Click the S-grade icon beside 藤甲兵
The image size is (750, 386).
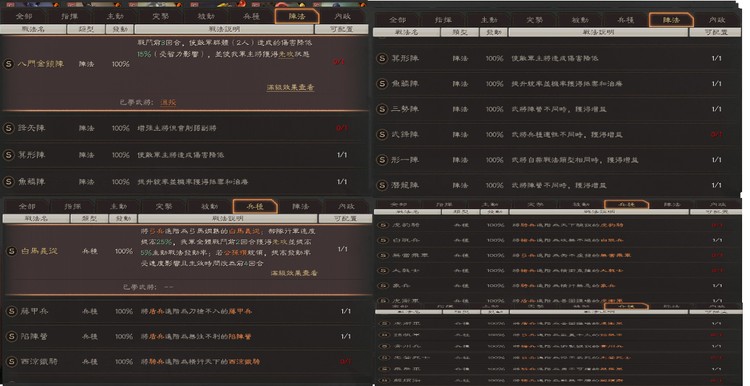click(11, 311)
